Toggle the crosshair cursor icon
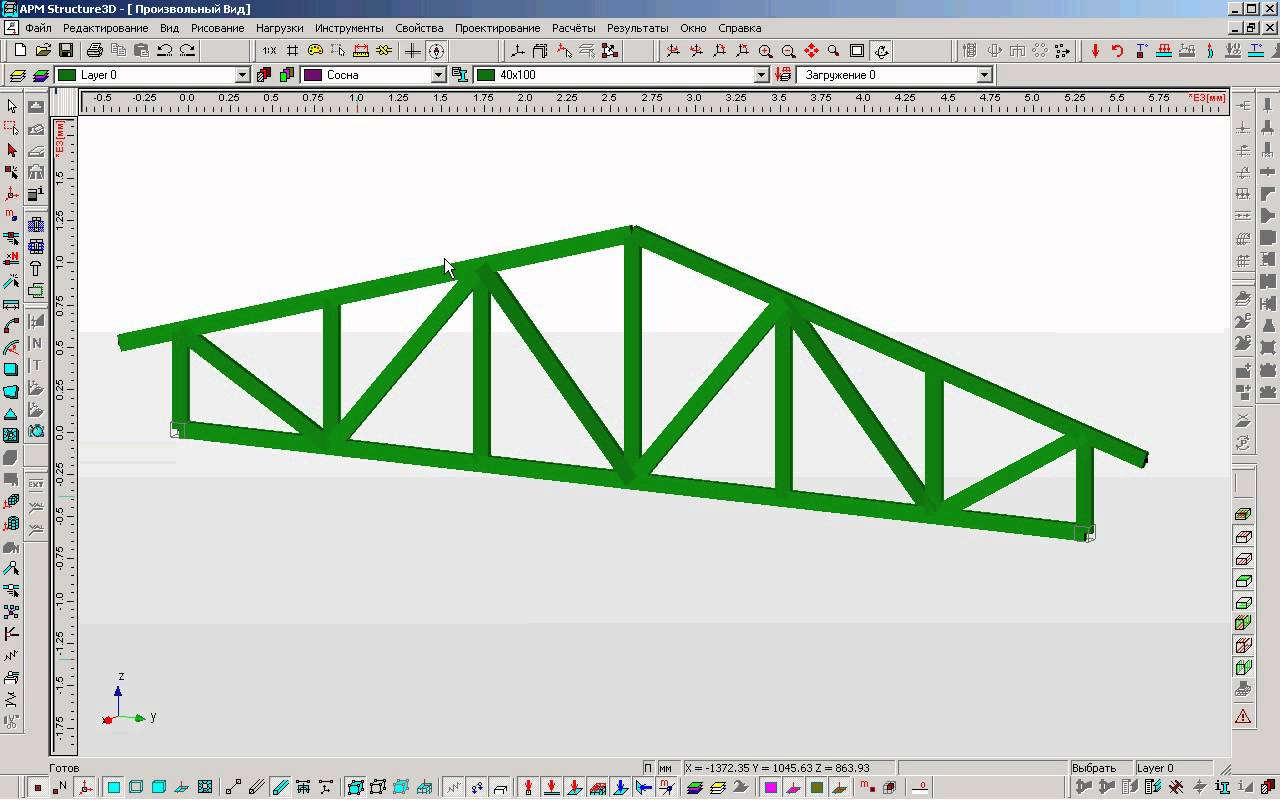Screen dimensions: 1280x800 (x=413, y=50)
